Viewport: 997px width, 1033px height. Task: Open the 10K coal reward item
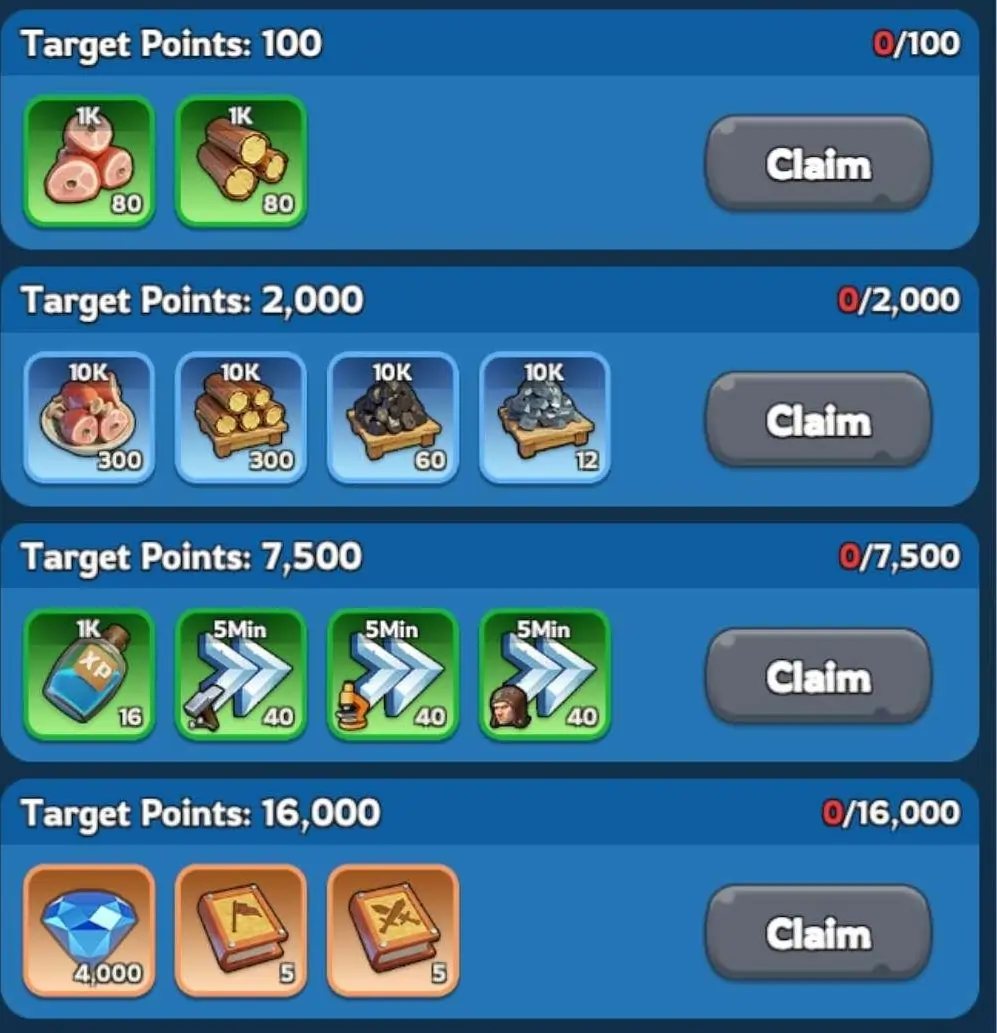[x=393, y=418]
